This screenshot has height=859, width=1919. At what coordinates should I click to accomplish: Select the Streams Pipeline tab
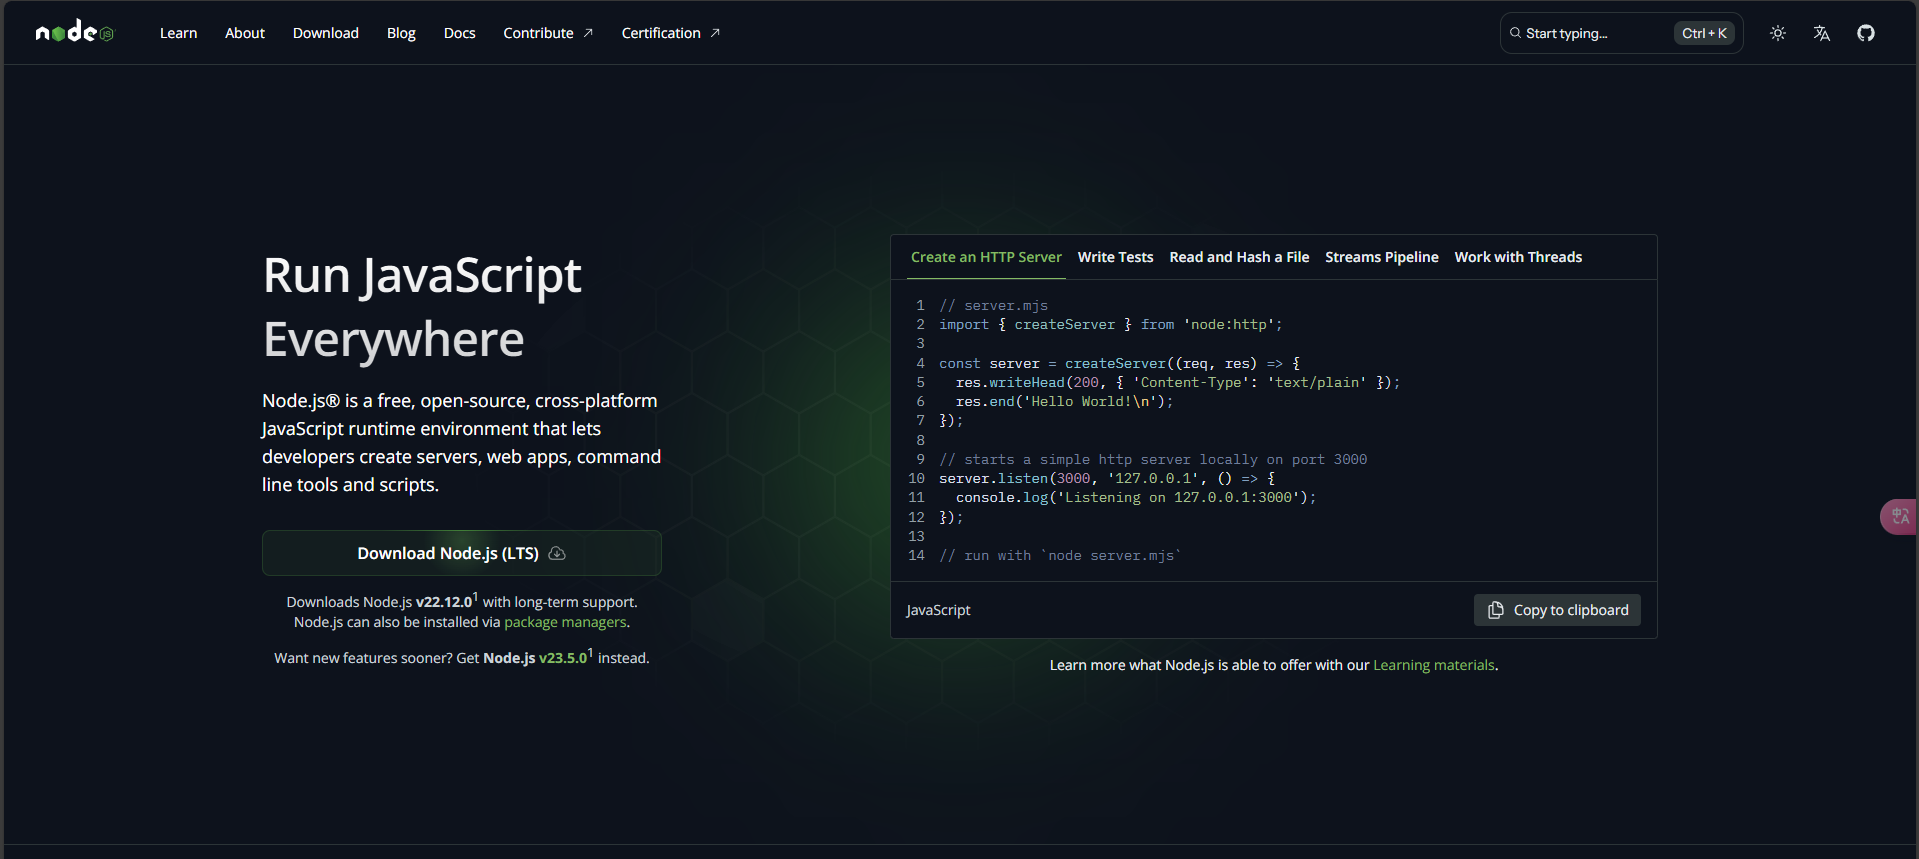coord(1381,257)
